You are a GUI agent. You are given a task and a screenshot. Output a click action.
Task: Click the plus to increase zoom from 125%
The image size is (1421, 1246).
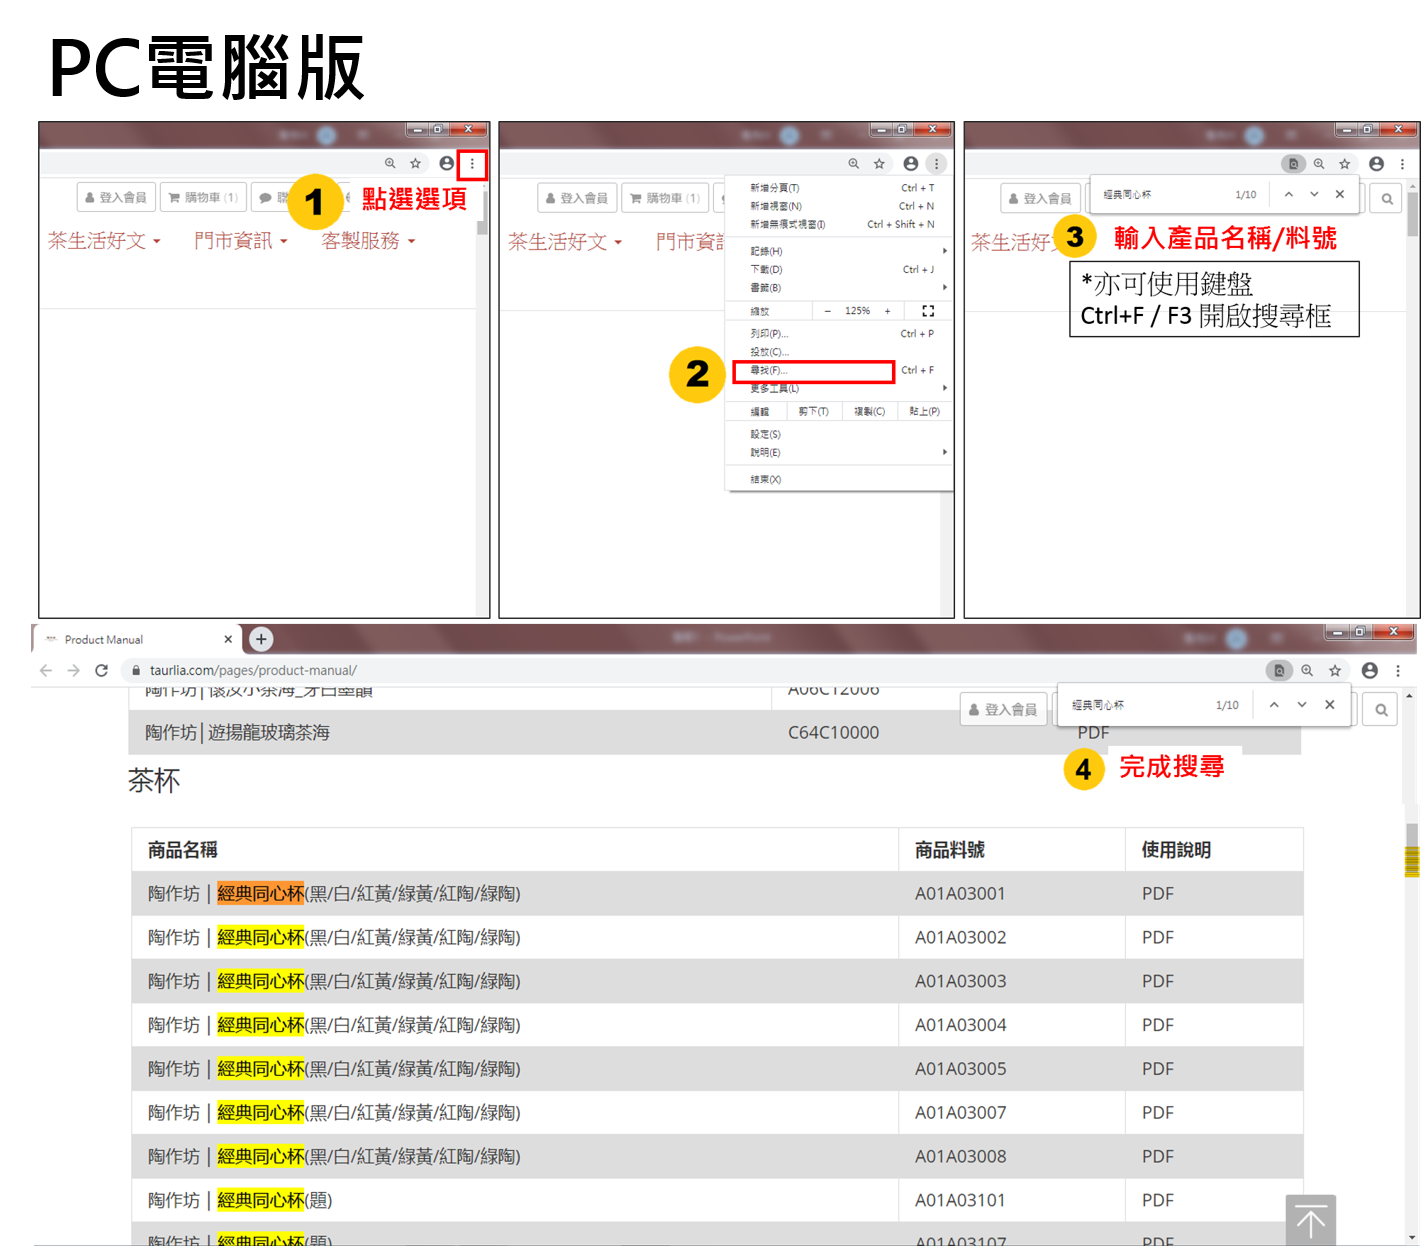coord(887,311)
